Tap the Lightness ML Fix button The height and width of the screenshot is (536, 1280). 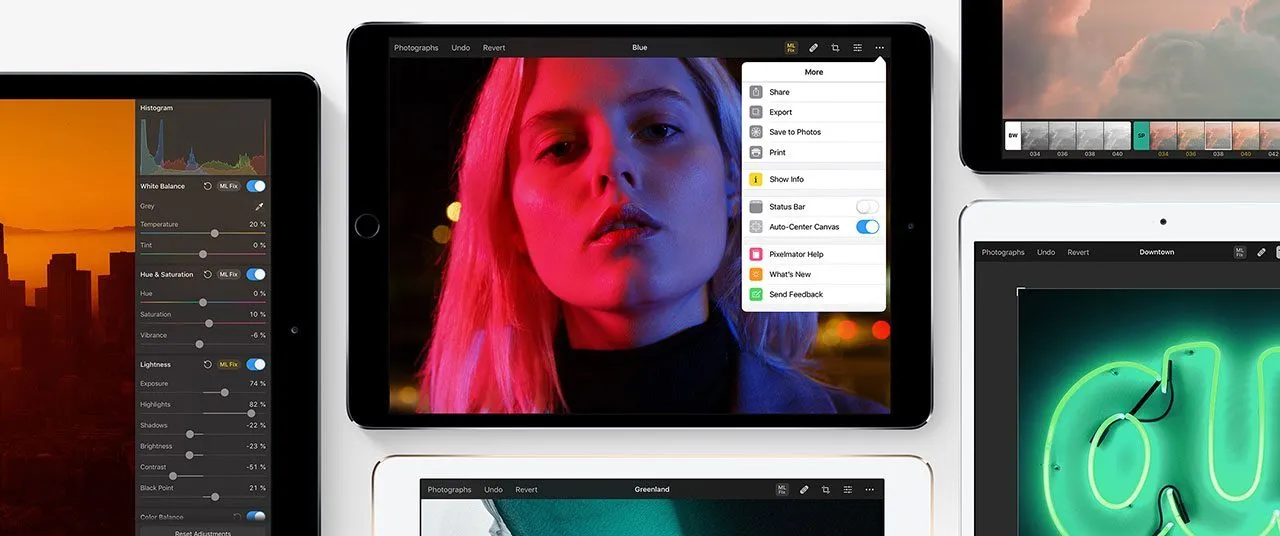pyautogui.click(x=229, y=364)
